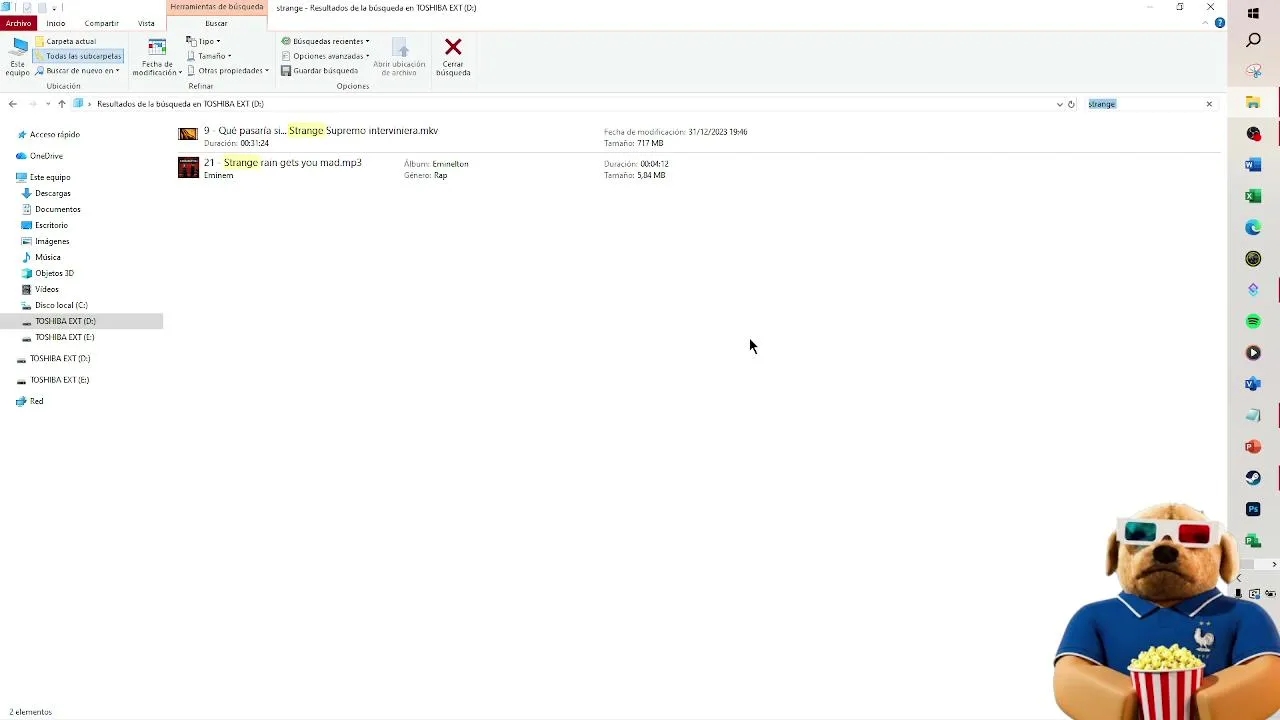Click the red X Cerrar búsqueda button

point(453,57)
